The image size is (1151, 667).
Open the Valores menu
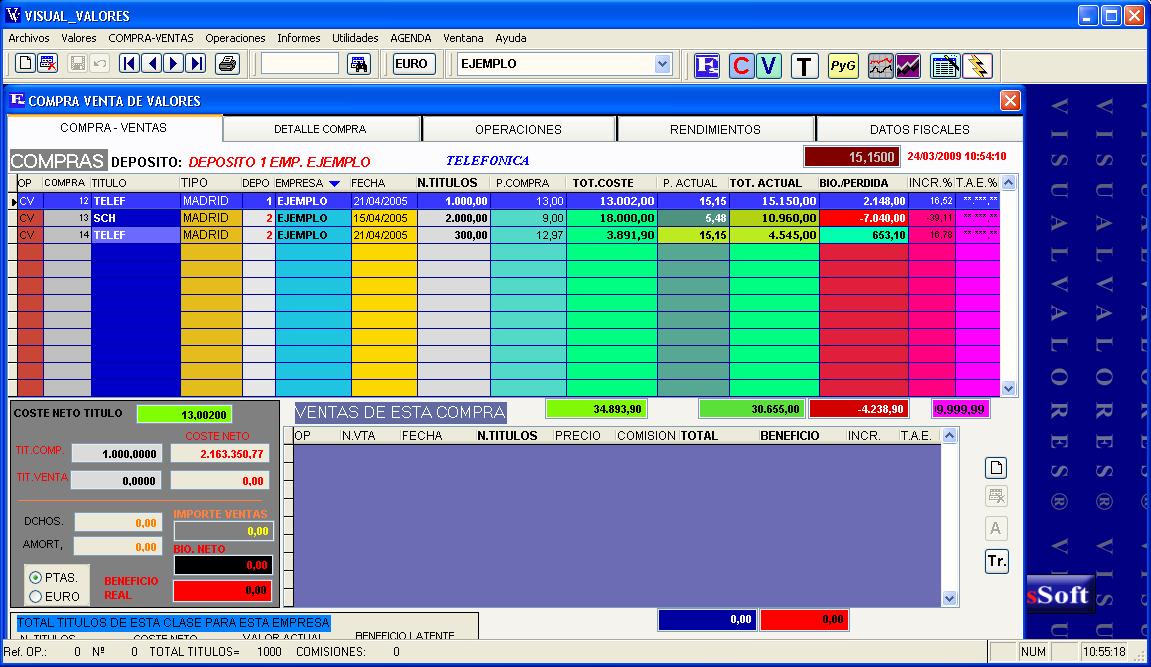point(79,38)
